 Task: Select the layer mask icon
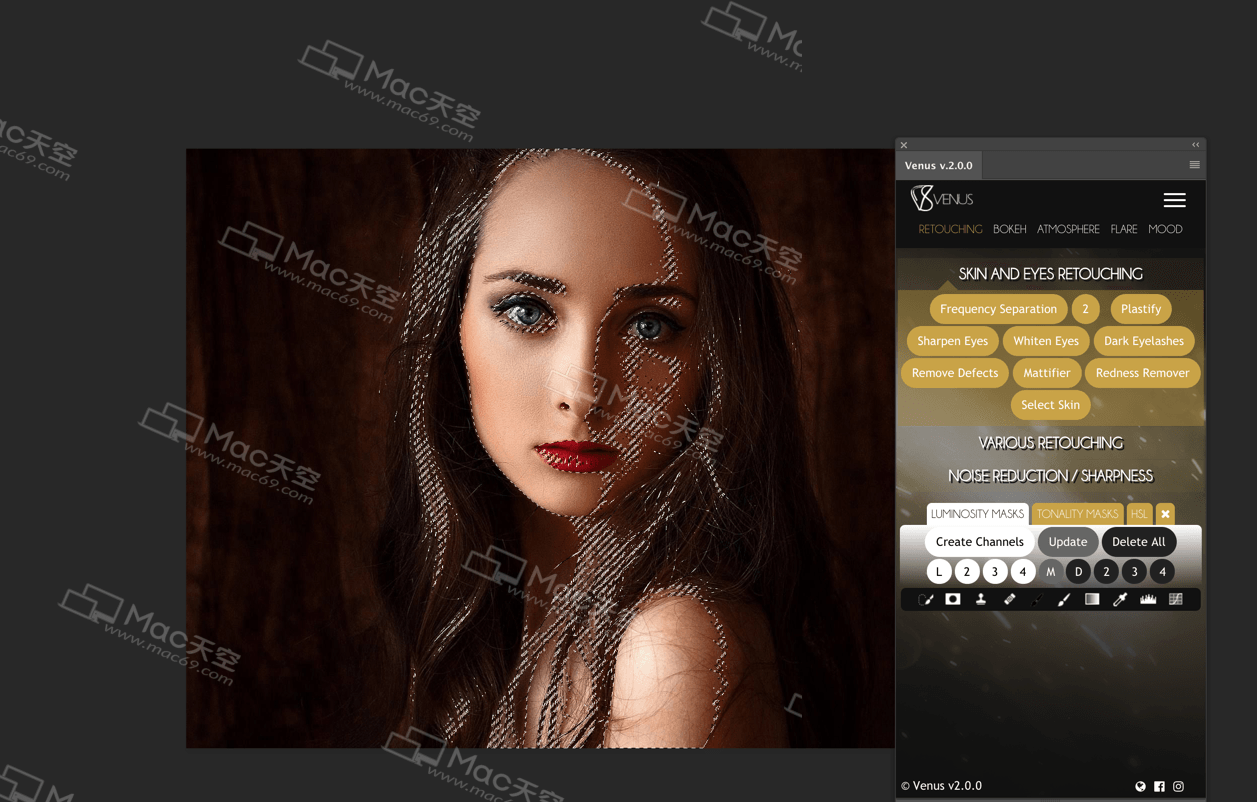coord(954,599)
